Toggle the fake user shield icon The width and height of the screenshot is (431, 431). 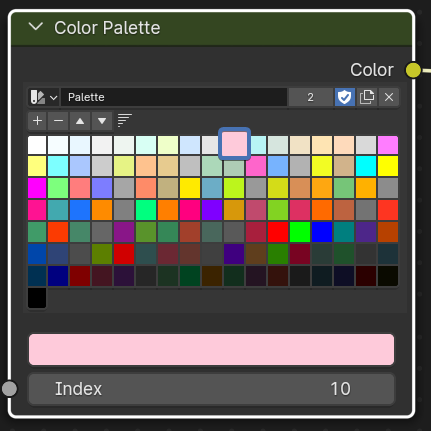(x=345, y=97)
